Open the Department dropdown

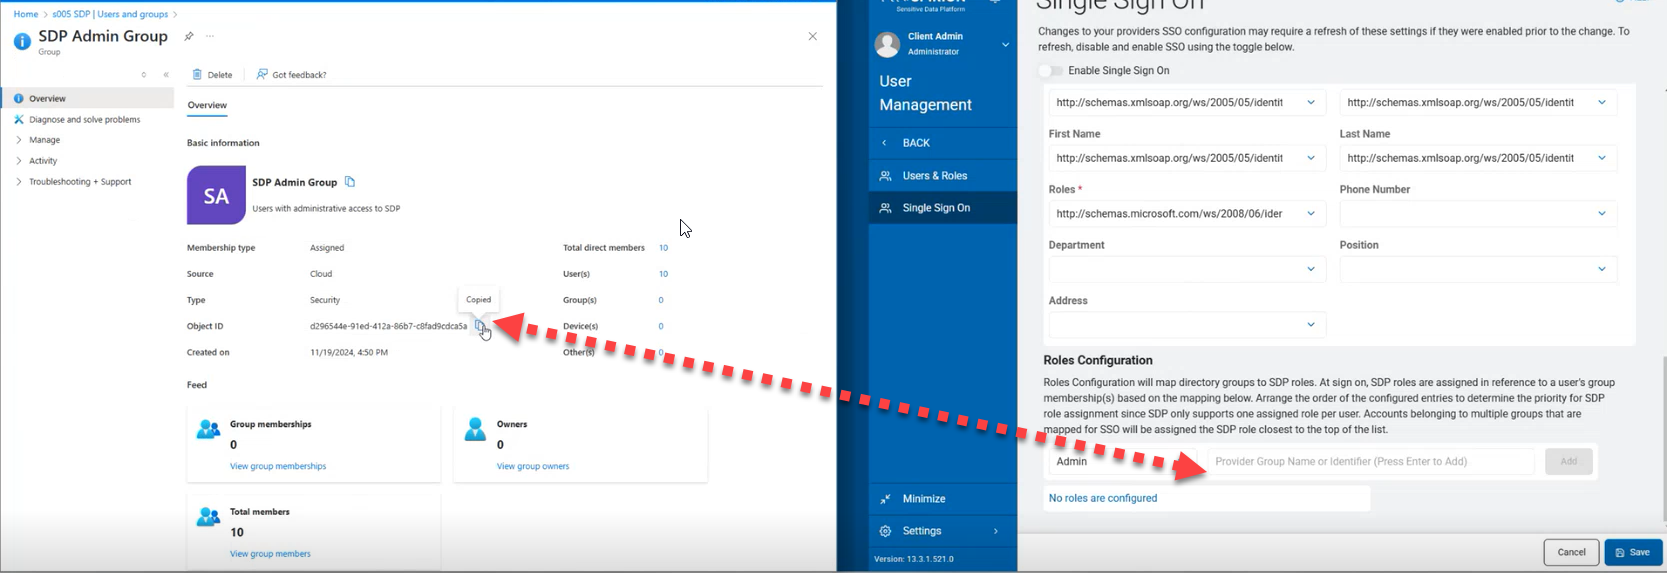1187,269
